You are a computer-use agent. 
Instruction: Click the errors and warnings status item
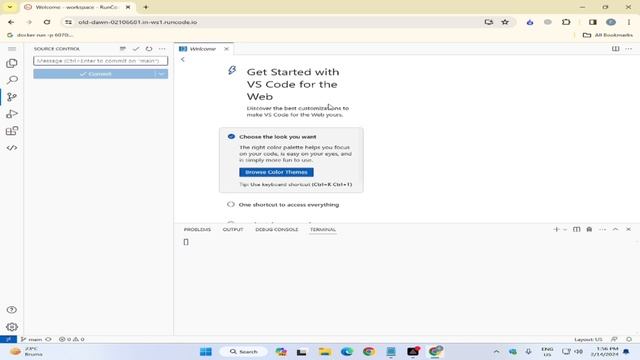[x=72, y=339]
